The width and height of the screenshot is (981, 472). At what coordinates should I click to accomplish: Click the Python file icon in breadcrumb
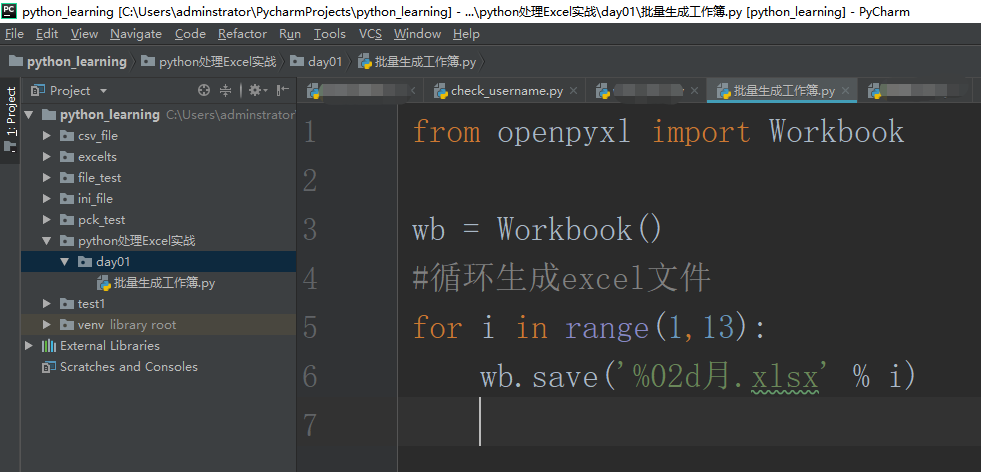(x=365, y=61)
